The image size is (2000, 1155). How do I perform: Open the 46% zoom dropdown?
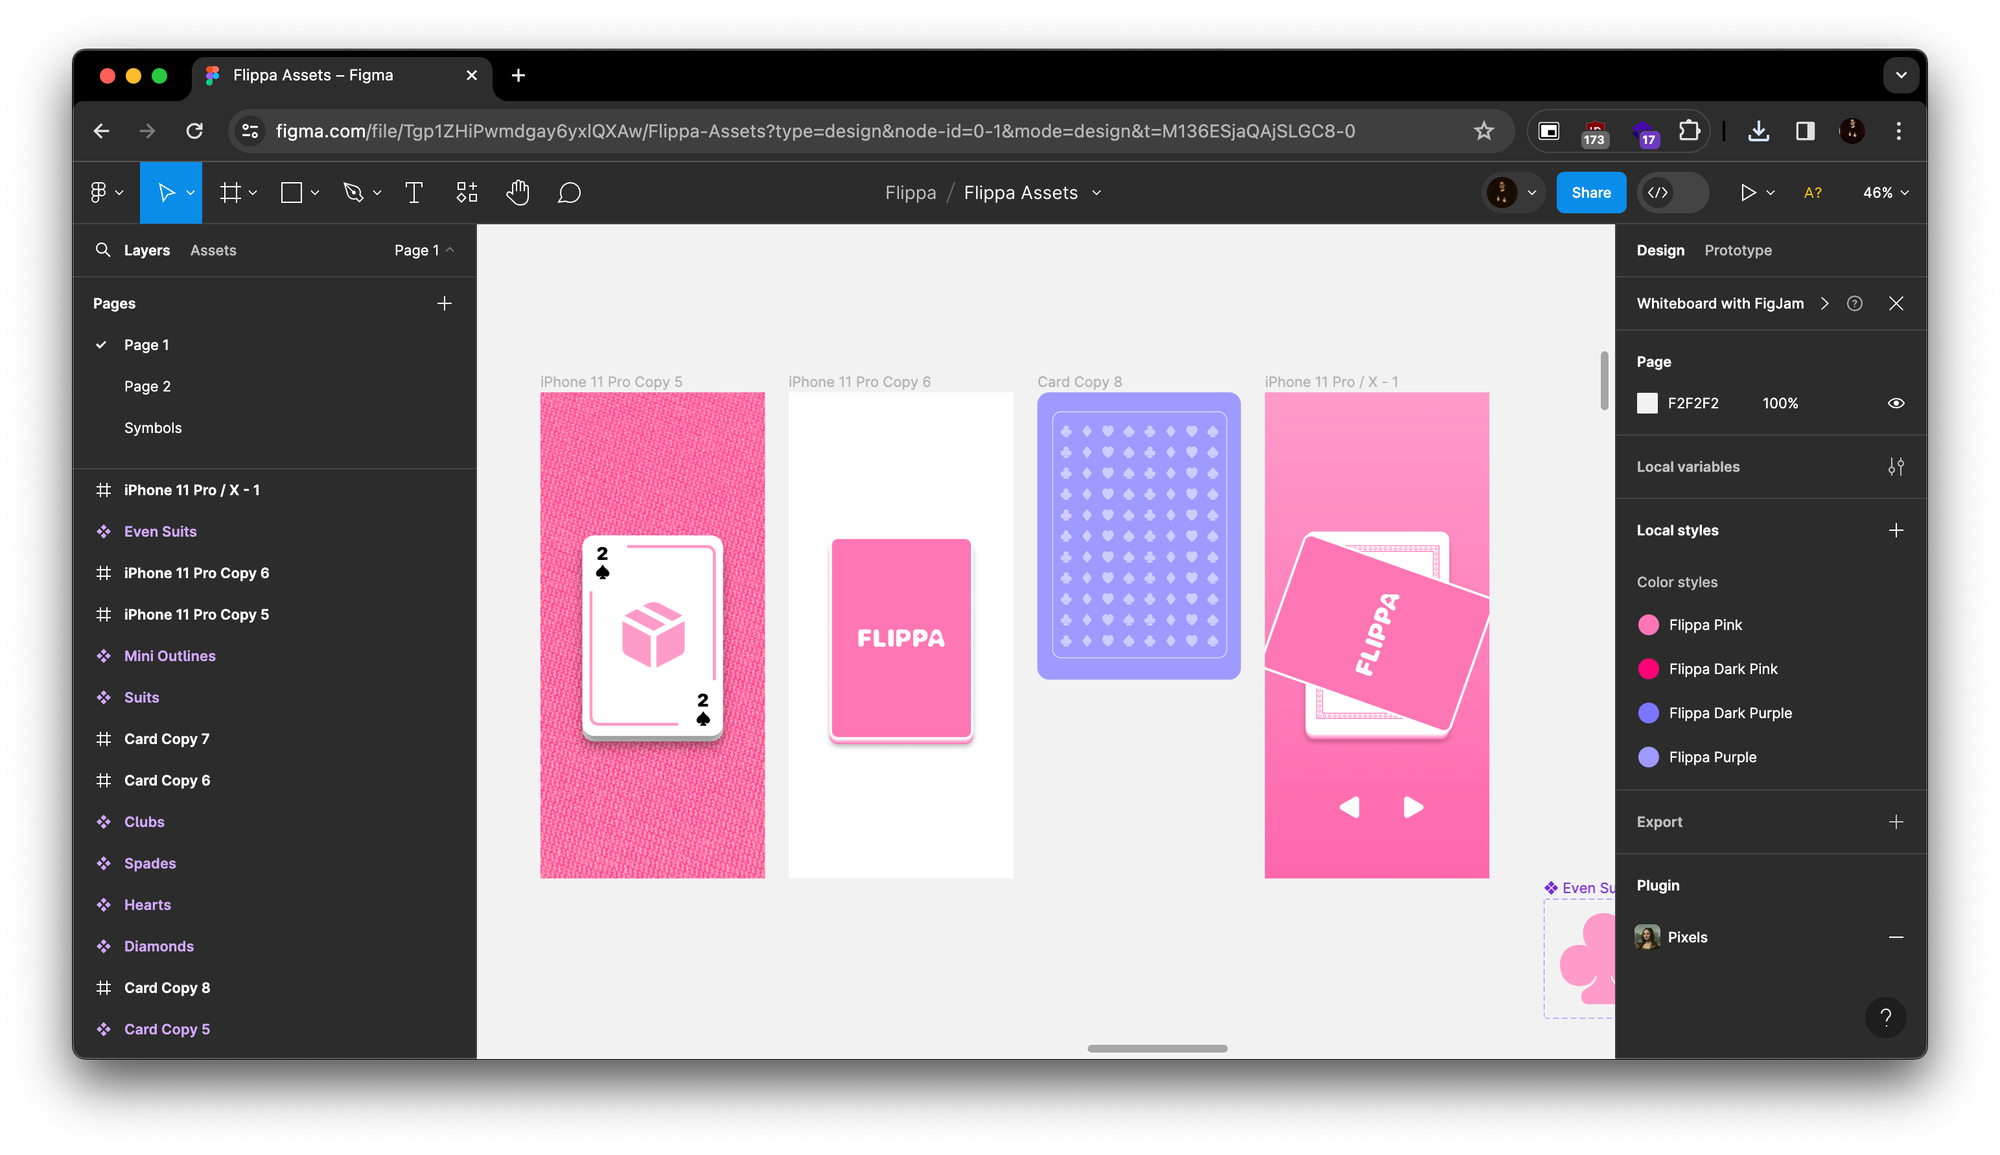coord(1886,192)
